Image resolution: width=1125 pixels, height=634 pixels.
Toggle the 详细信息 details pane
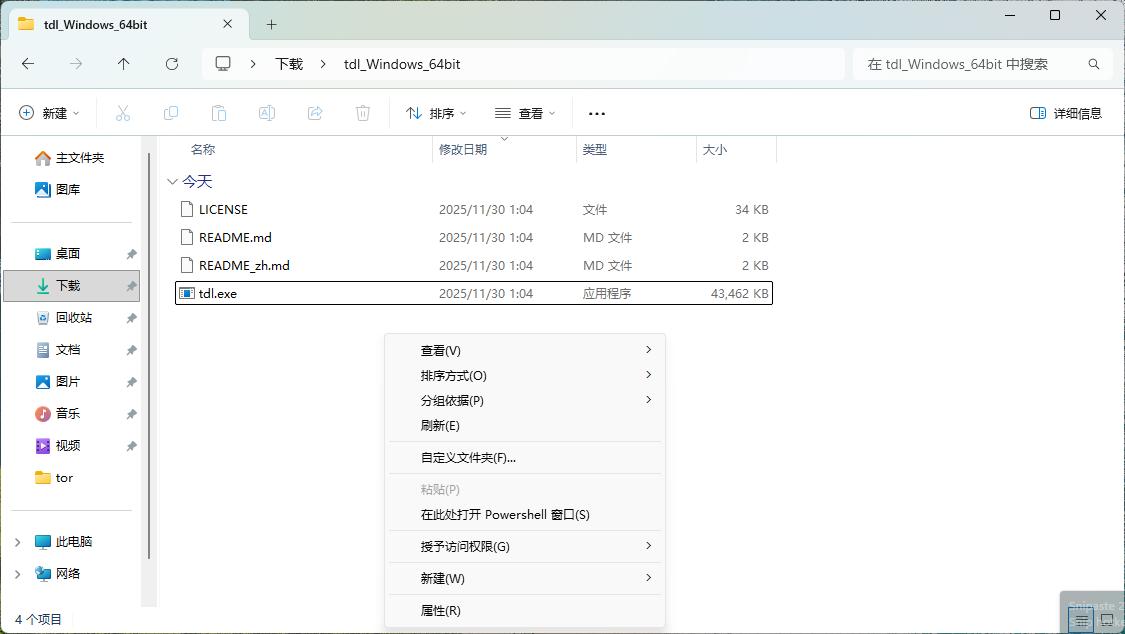point(1066,113)
